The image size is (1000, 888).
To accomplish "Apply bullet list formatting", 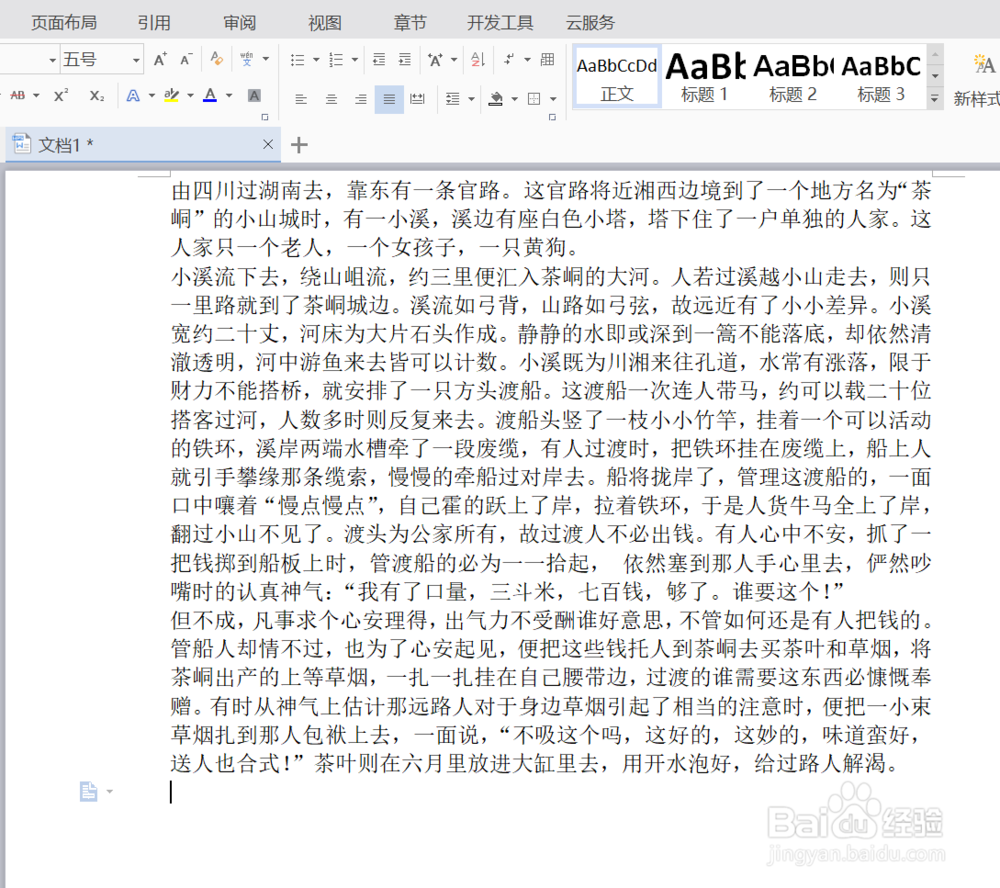I will (x=297, y=60).
